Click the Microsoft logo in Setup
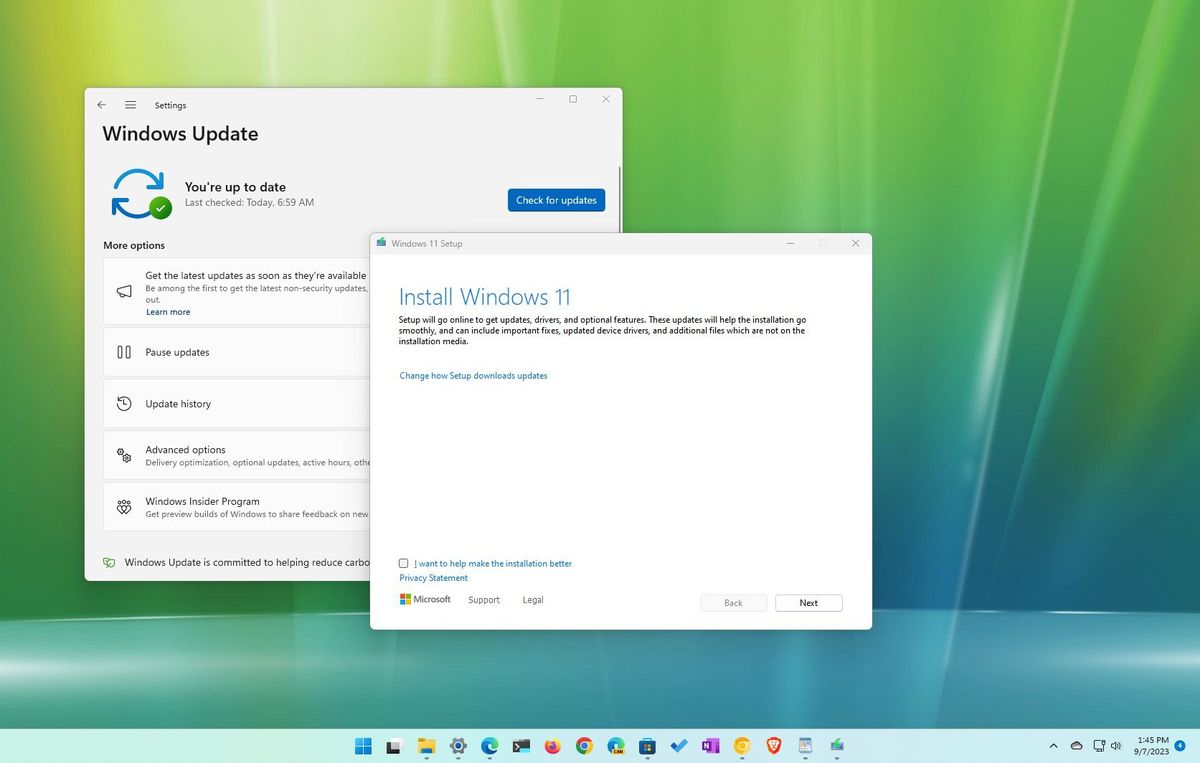The image size is (1200, 763). [425, 599]
